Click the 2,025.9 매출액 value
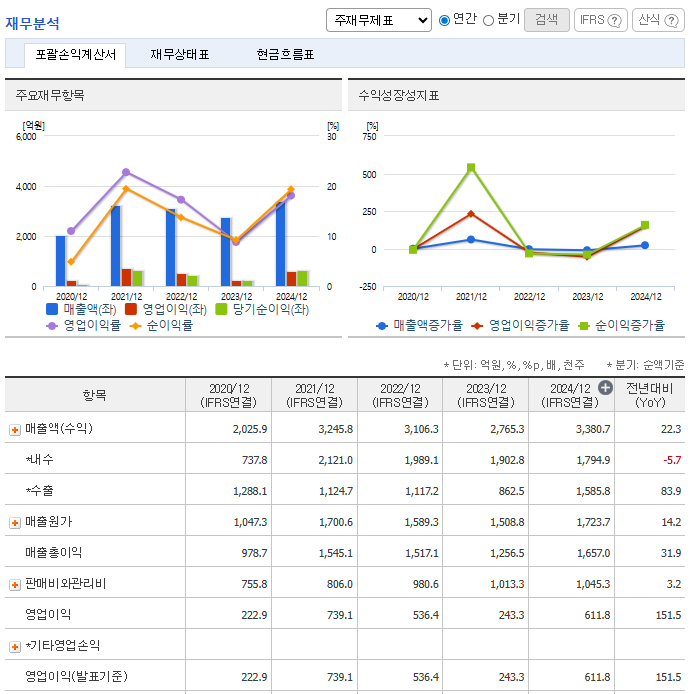Screen dimensions: 692x694 [250, 429]
